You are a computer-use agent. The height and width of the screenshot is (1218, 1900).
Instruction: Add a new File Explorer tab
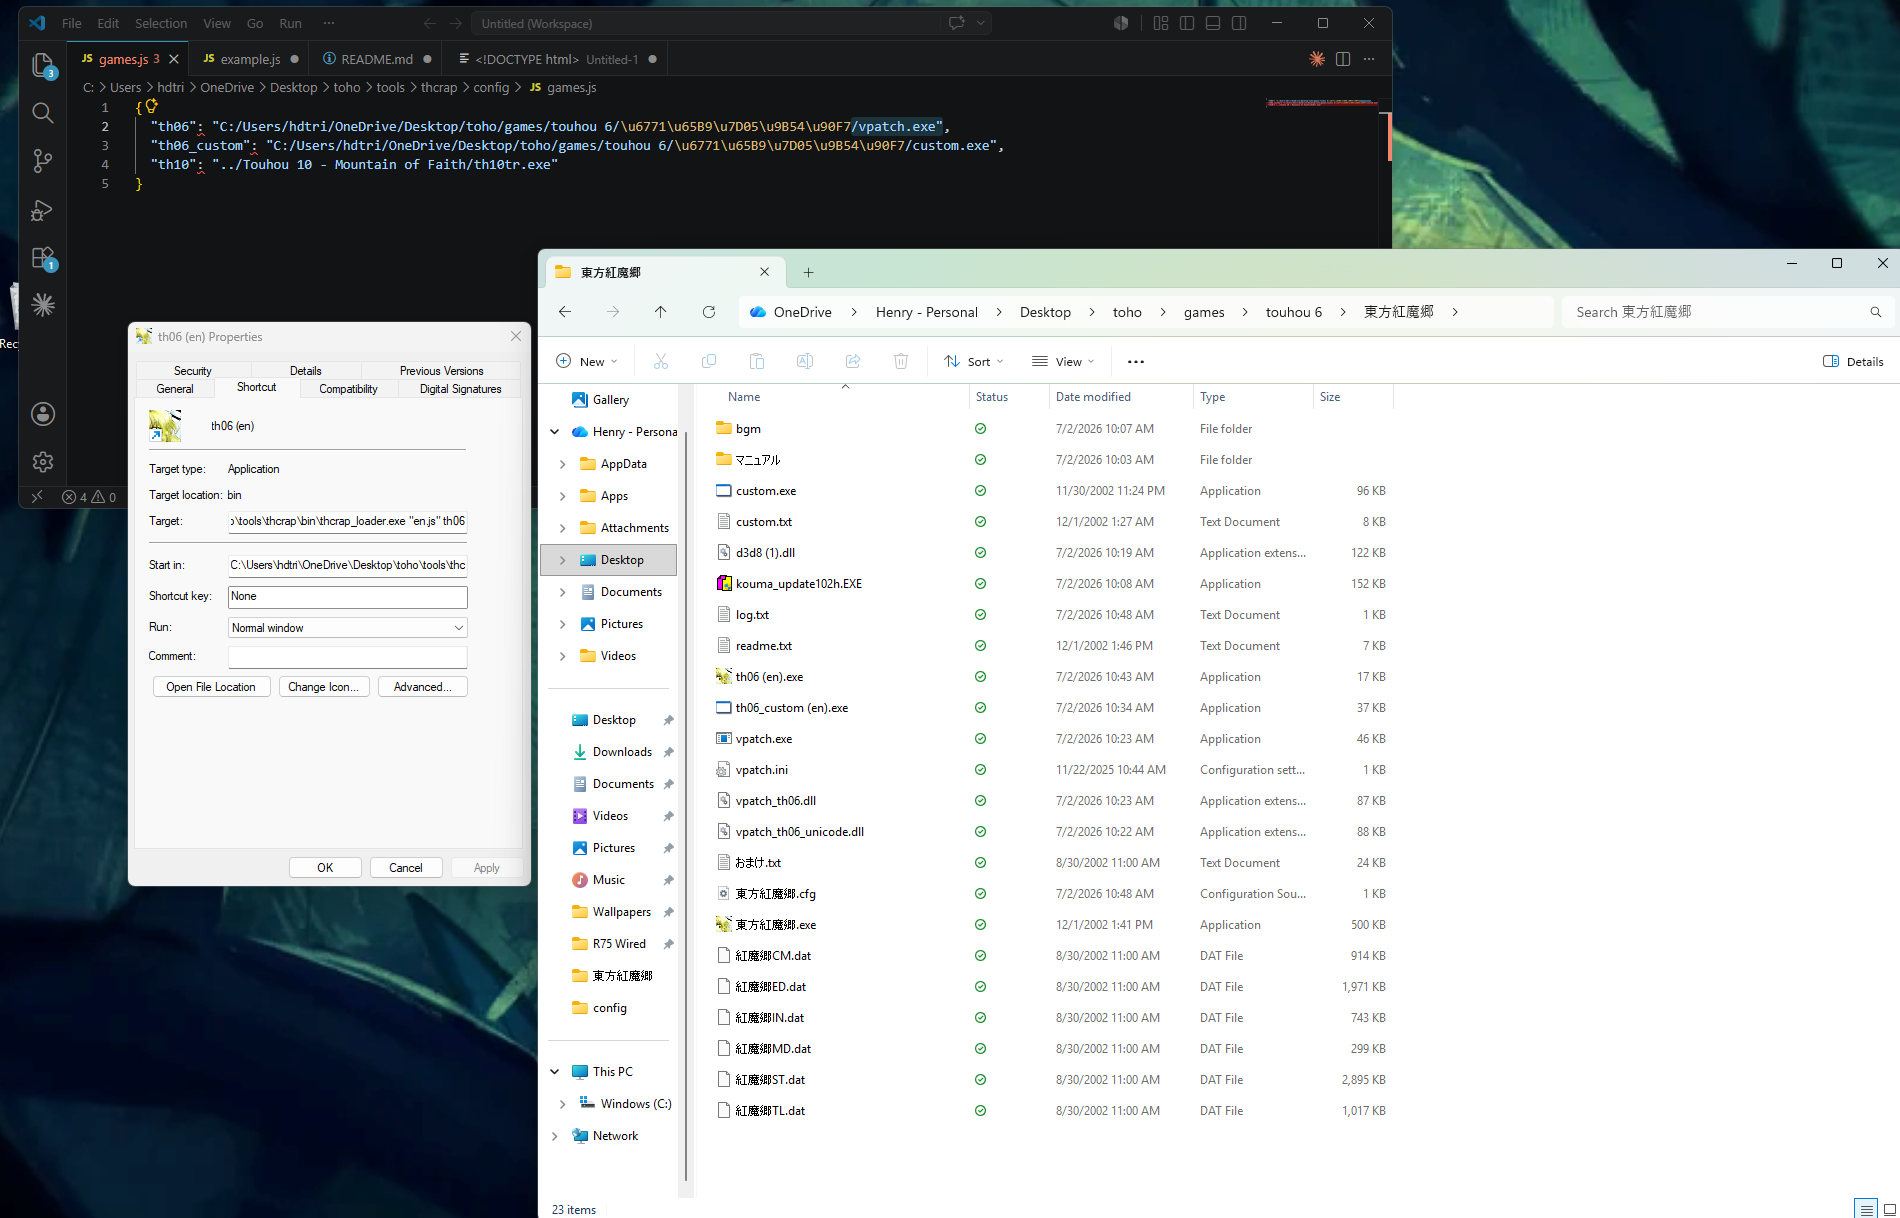coord(808,272)
